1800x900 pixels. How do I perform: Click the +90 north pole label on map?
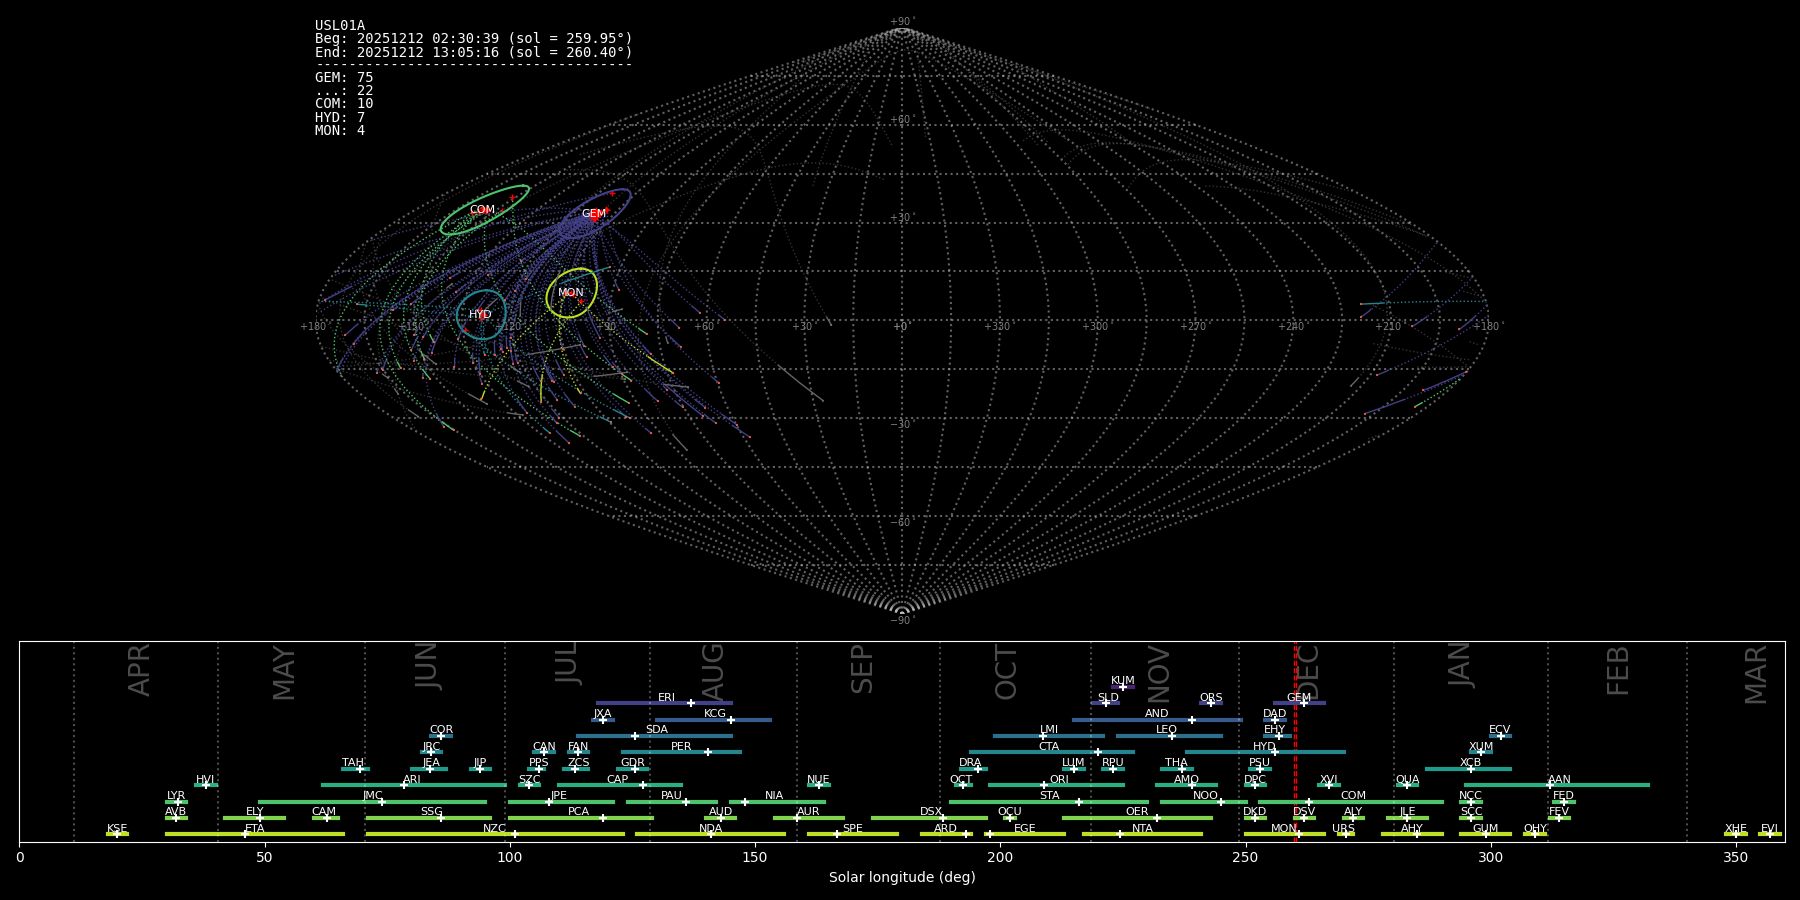point(902,22)
